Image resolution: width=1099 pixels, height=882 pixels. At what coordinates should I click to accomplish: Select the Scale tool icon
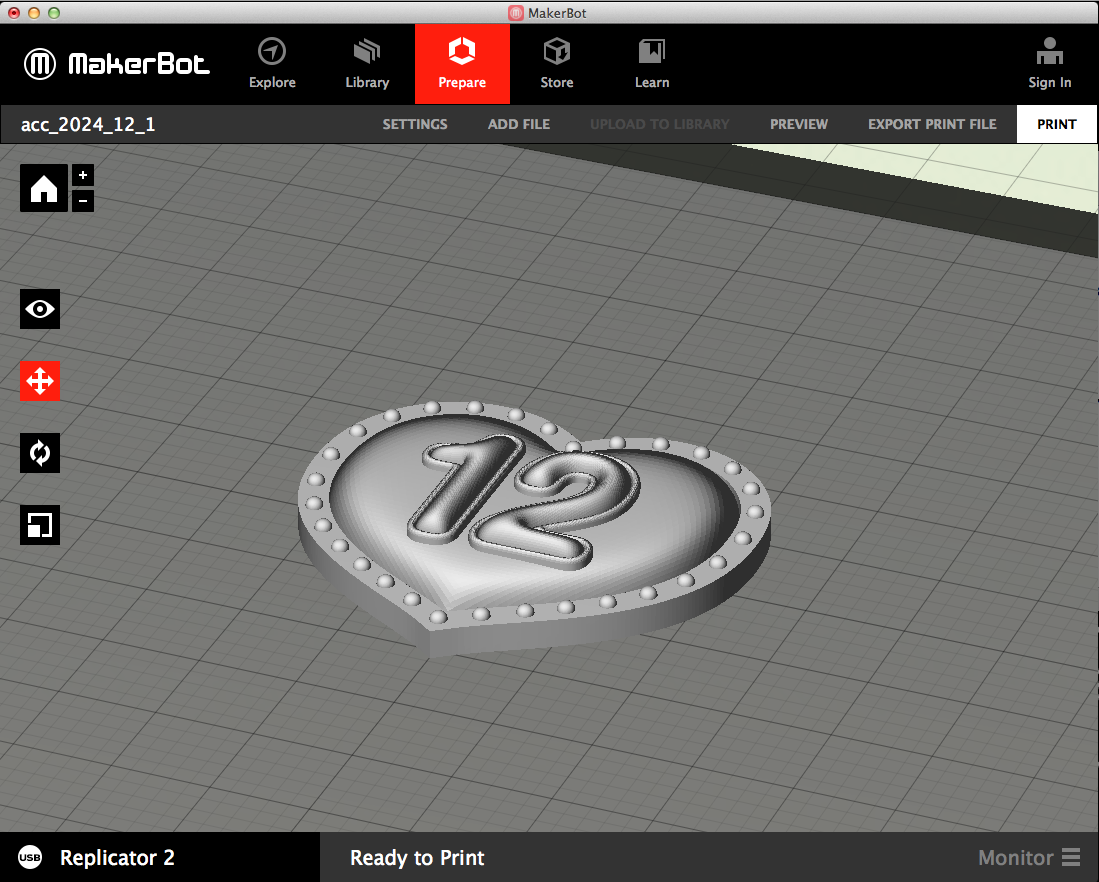pos(40,525)
